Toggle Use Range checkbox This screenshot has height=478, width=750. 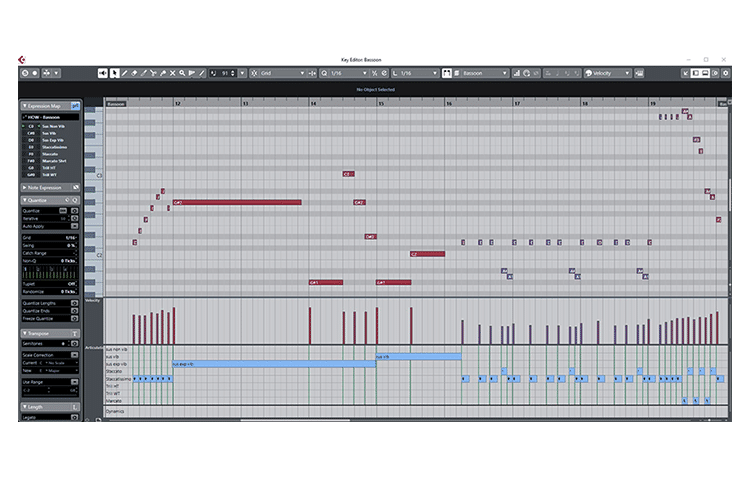(75, 382)
